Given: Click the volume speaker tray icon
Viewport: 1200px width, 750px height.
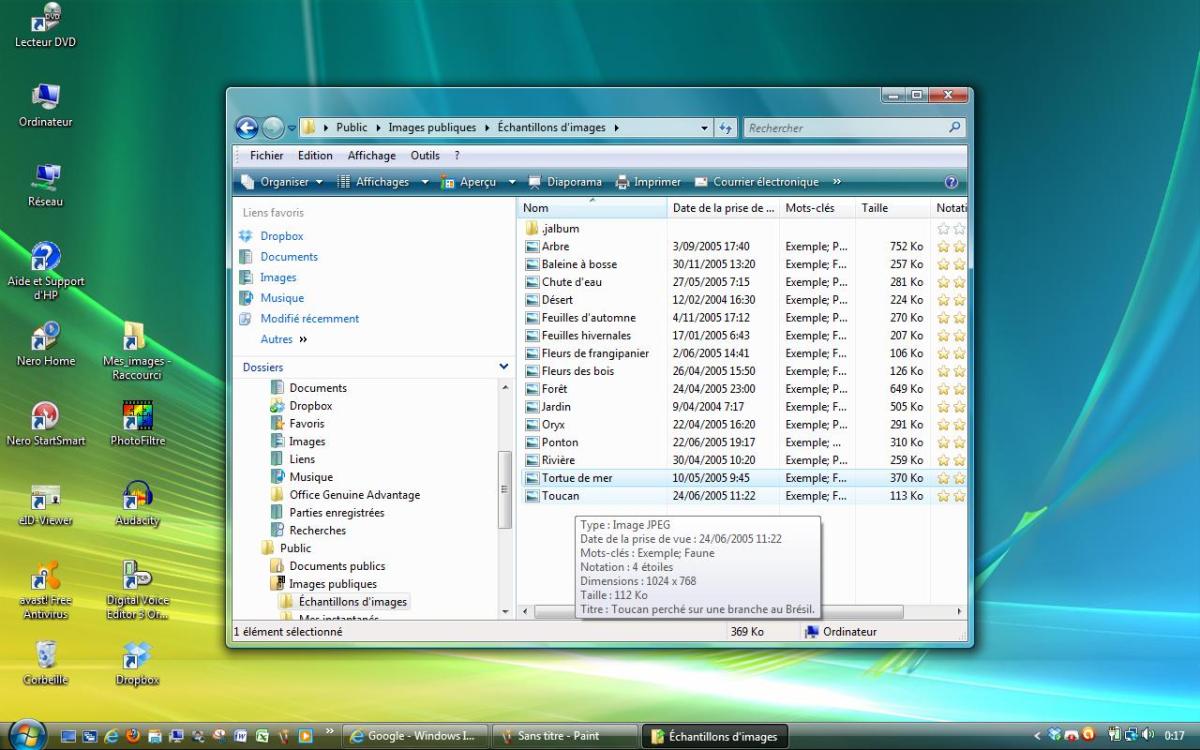Looking at the screenshot, I should coord(1146,735).
